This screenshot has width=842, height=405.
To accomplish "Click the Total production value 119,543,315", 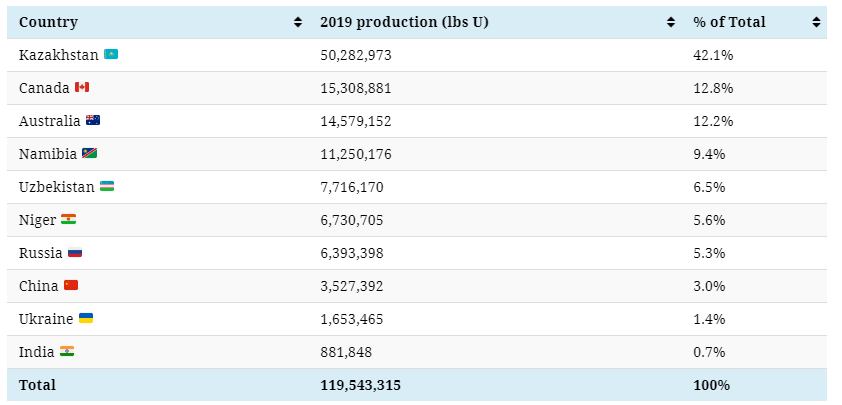I will [360, 385].
